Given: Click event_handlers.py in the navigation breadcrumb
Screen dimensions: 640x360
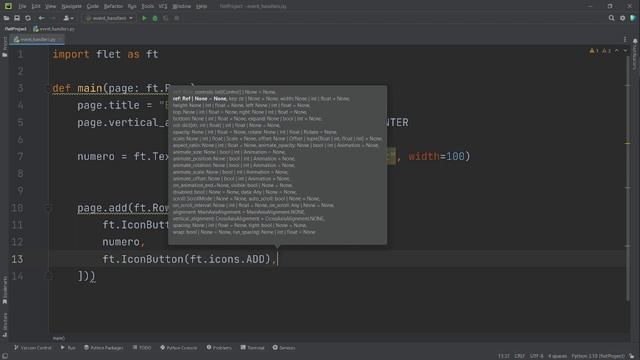Looking at the screenshot, I should click(54, 29).
